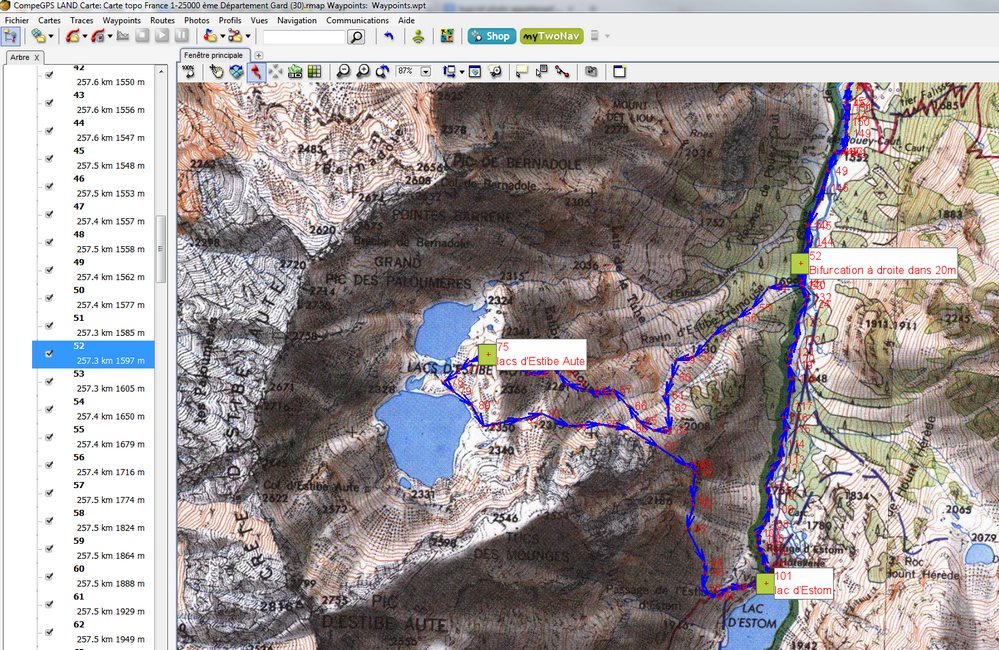Image resolution: width=999 pixels, height=650 pixels.
Task: Reset zoom to 100% scale
Action: pyautogui.click(x=189, y=71)
